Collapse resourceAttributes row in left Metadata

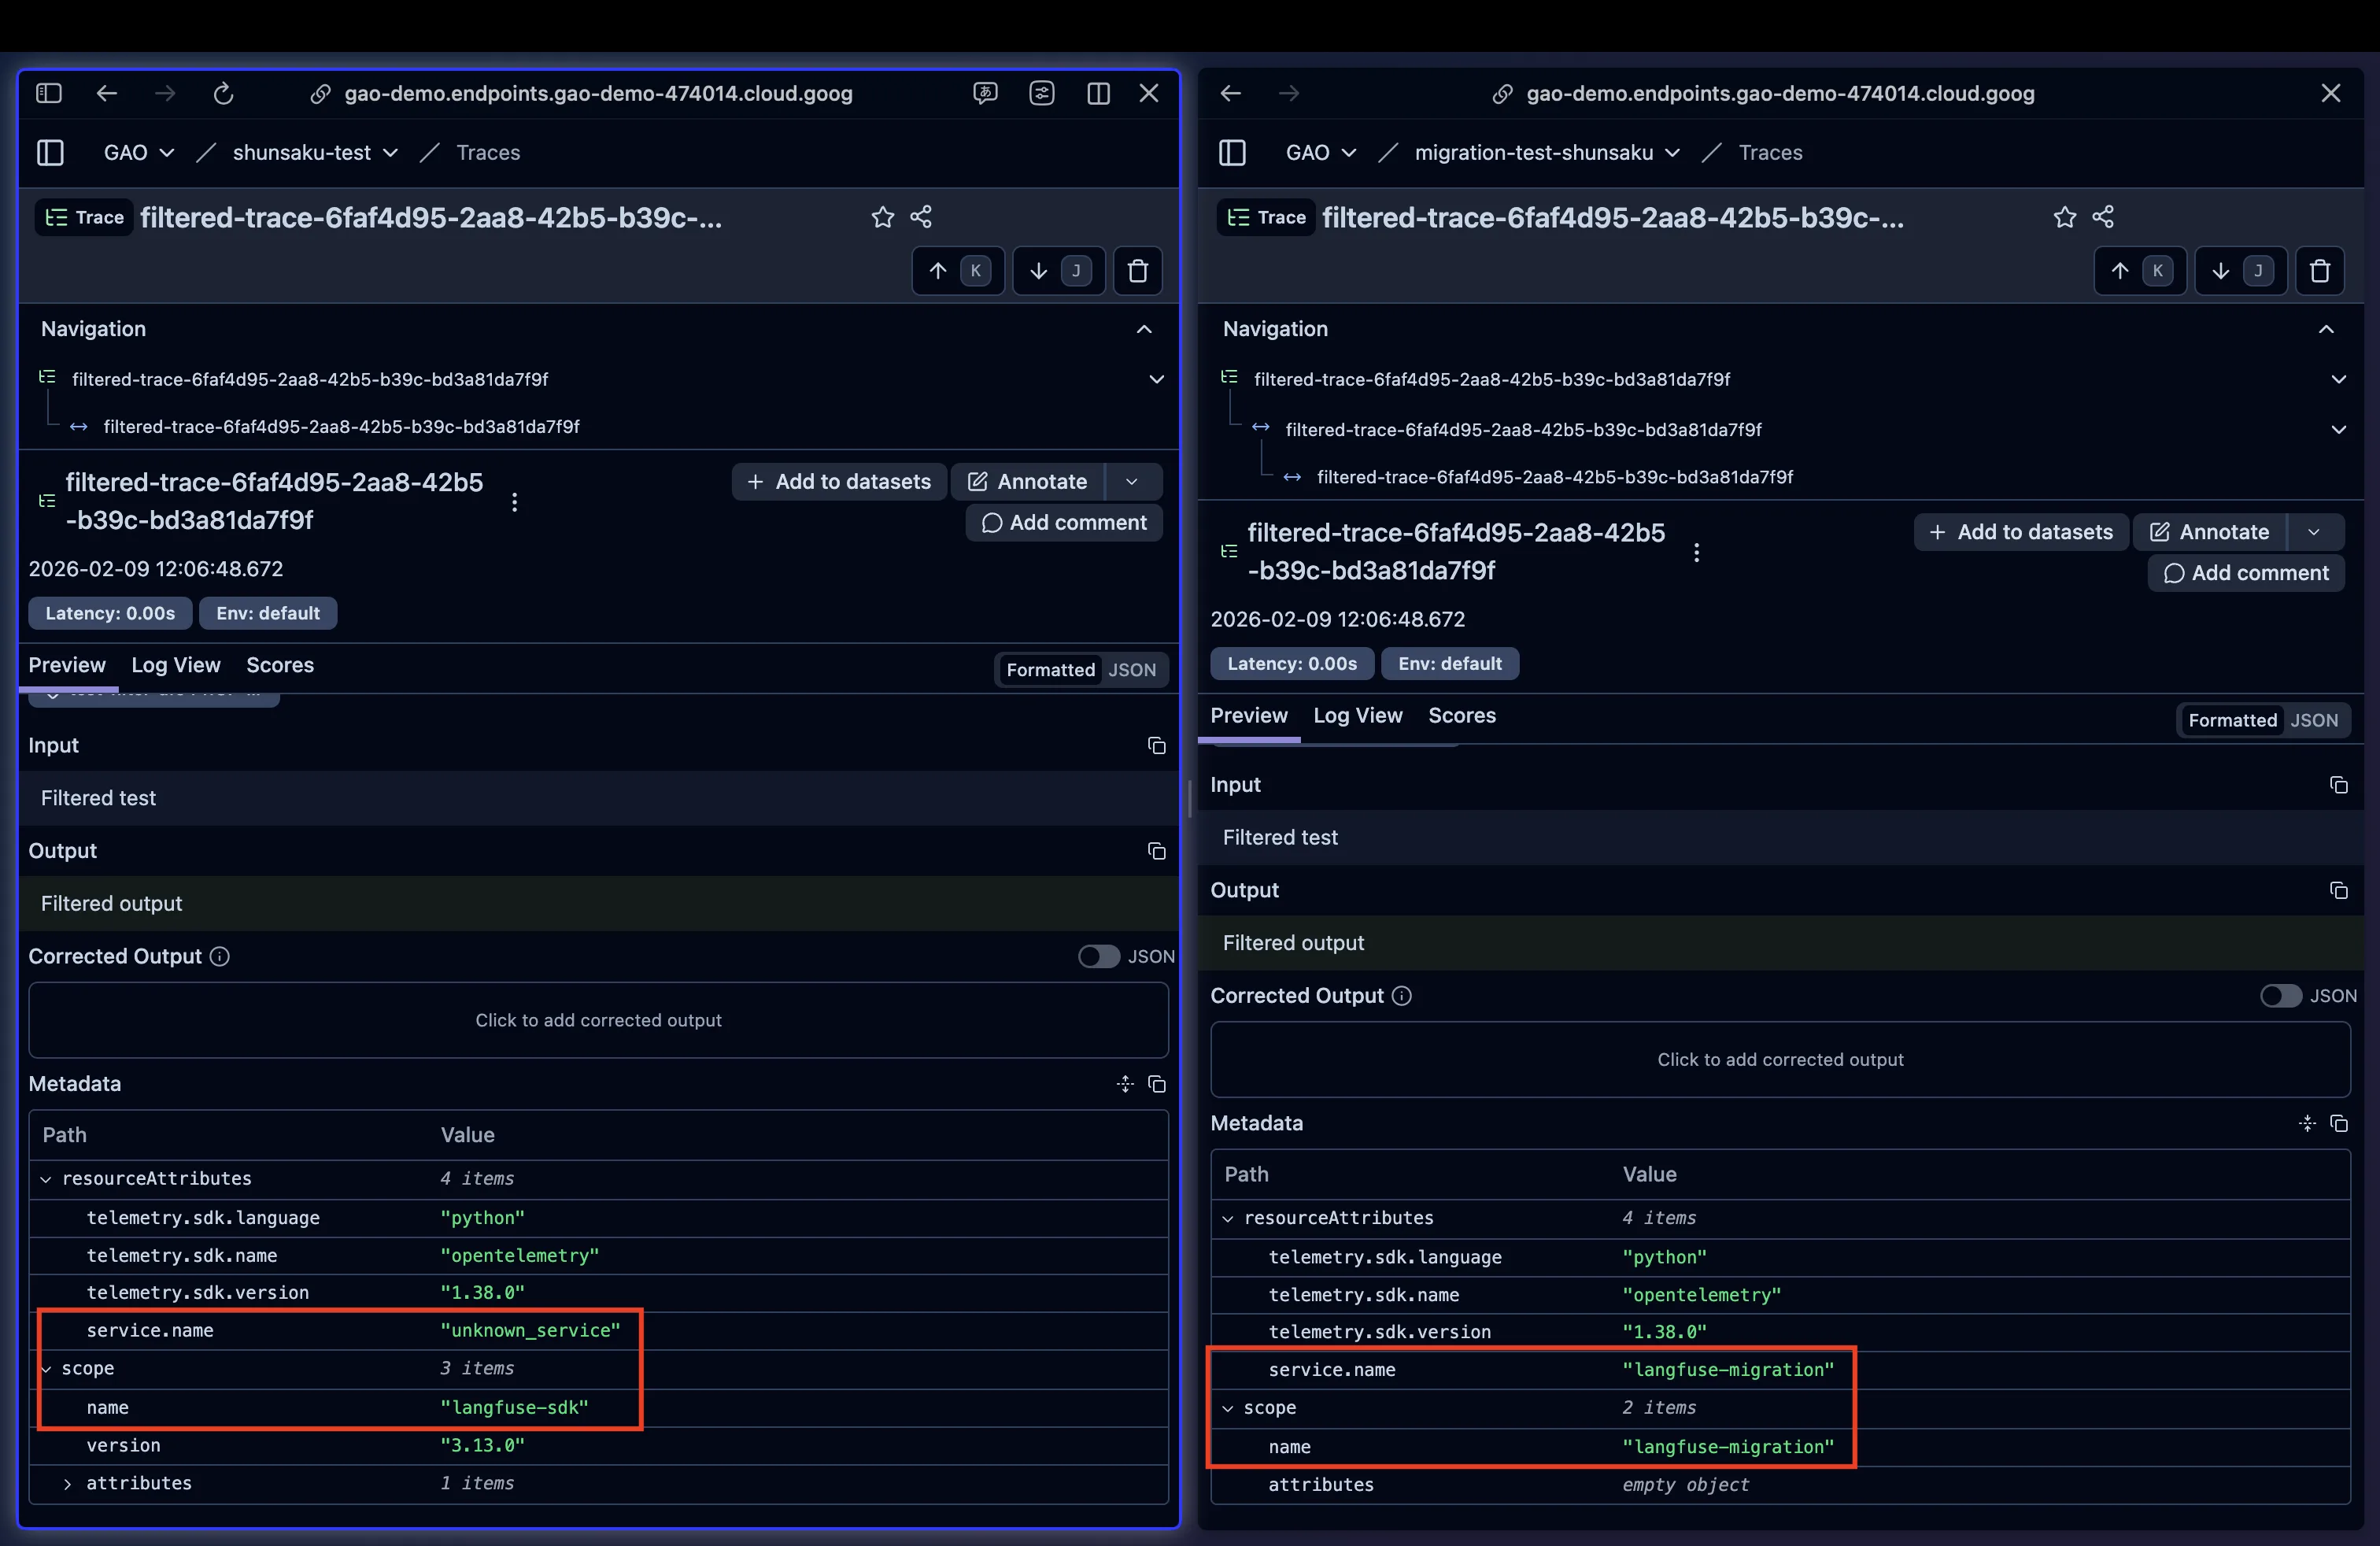[x=46, y=1179]
